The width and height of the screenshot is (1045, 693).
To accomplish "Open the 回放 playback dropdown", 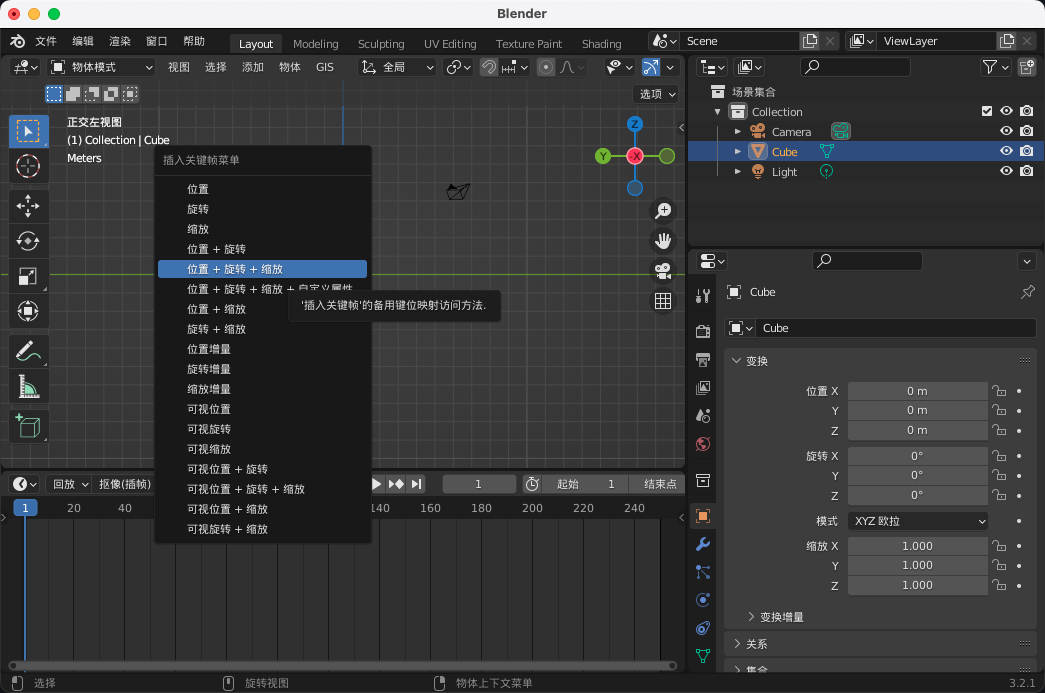I will [71, 484].
